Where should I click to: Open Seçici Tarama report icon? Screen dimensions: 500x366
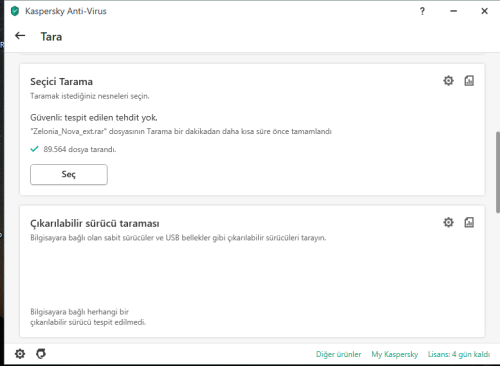[x=469, y=81]
